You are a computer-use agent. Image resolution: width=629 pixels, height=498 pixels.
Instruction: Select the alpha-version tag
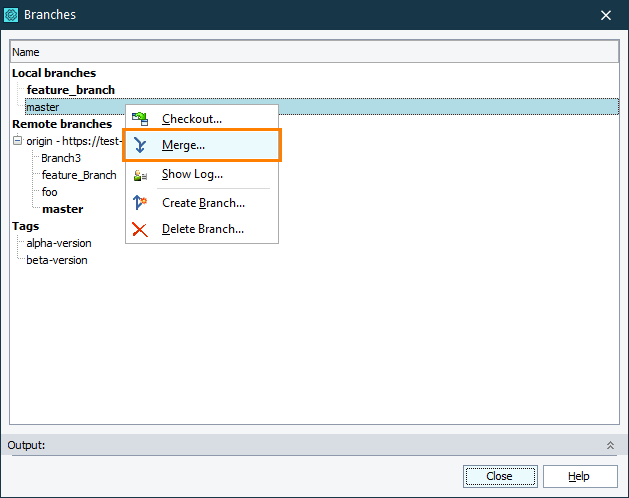59,243
